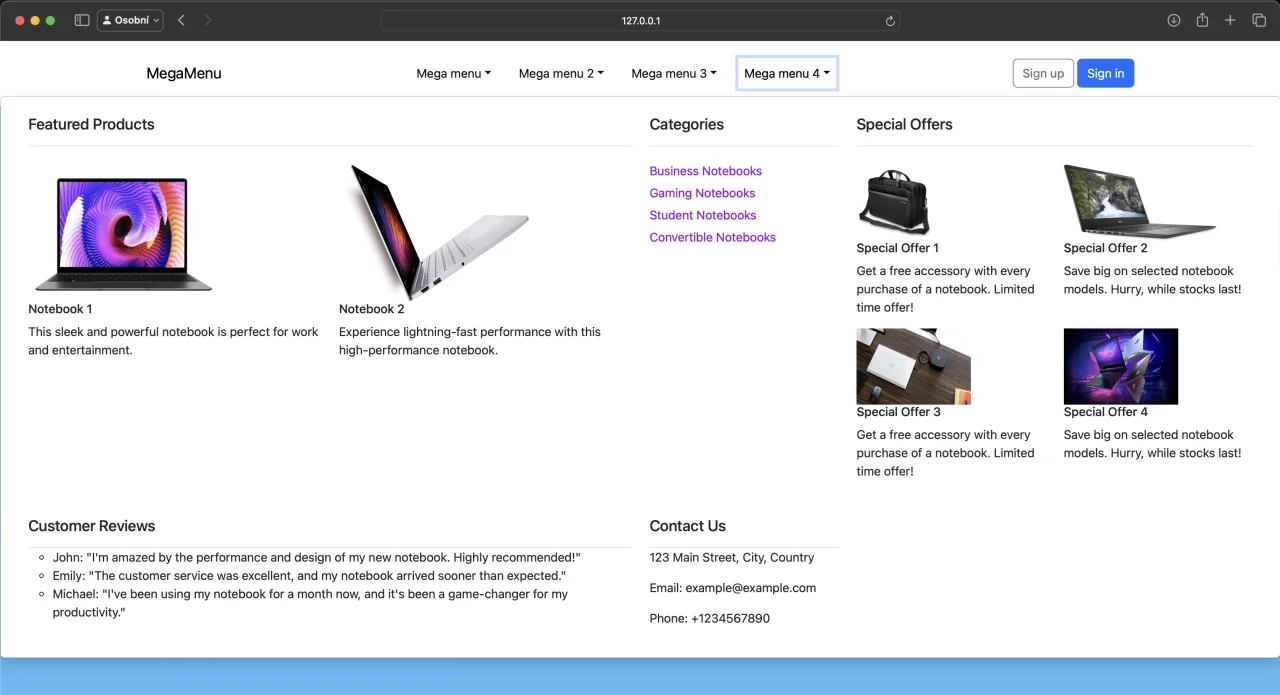Click the Special Offer 2 title
This screenshot has width=1280, height=695.
[1106, 248]
